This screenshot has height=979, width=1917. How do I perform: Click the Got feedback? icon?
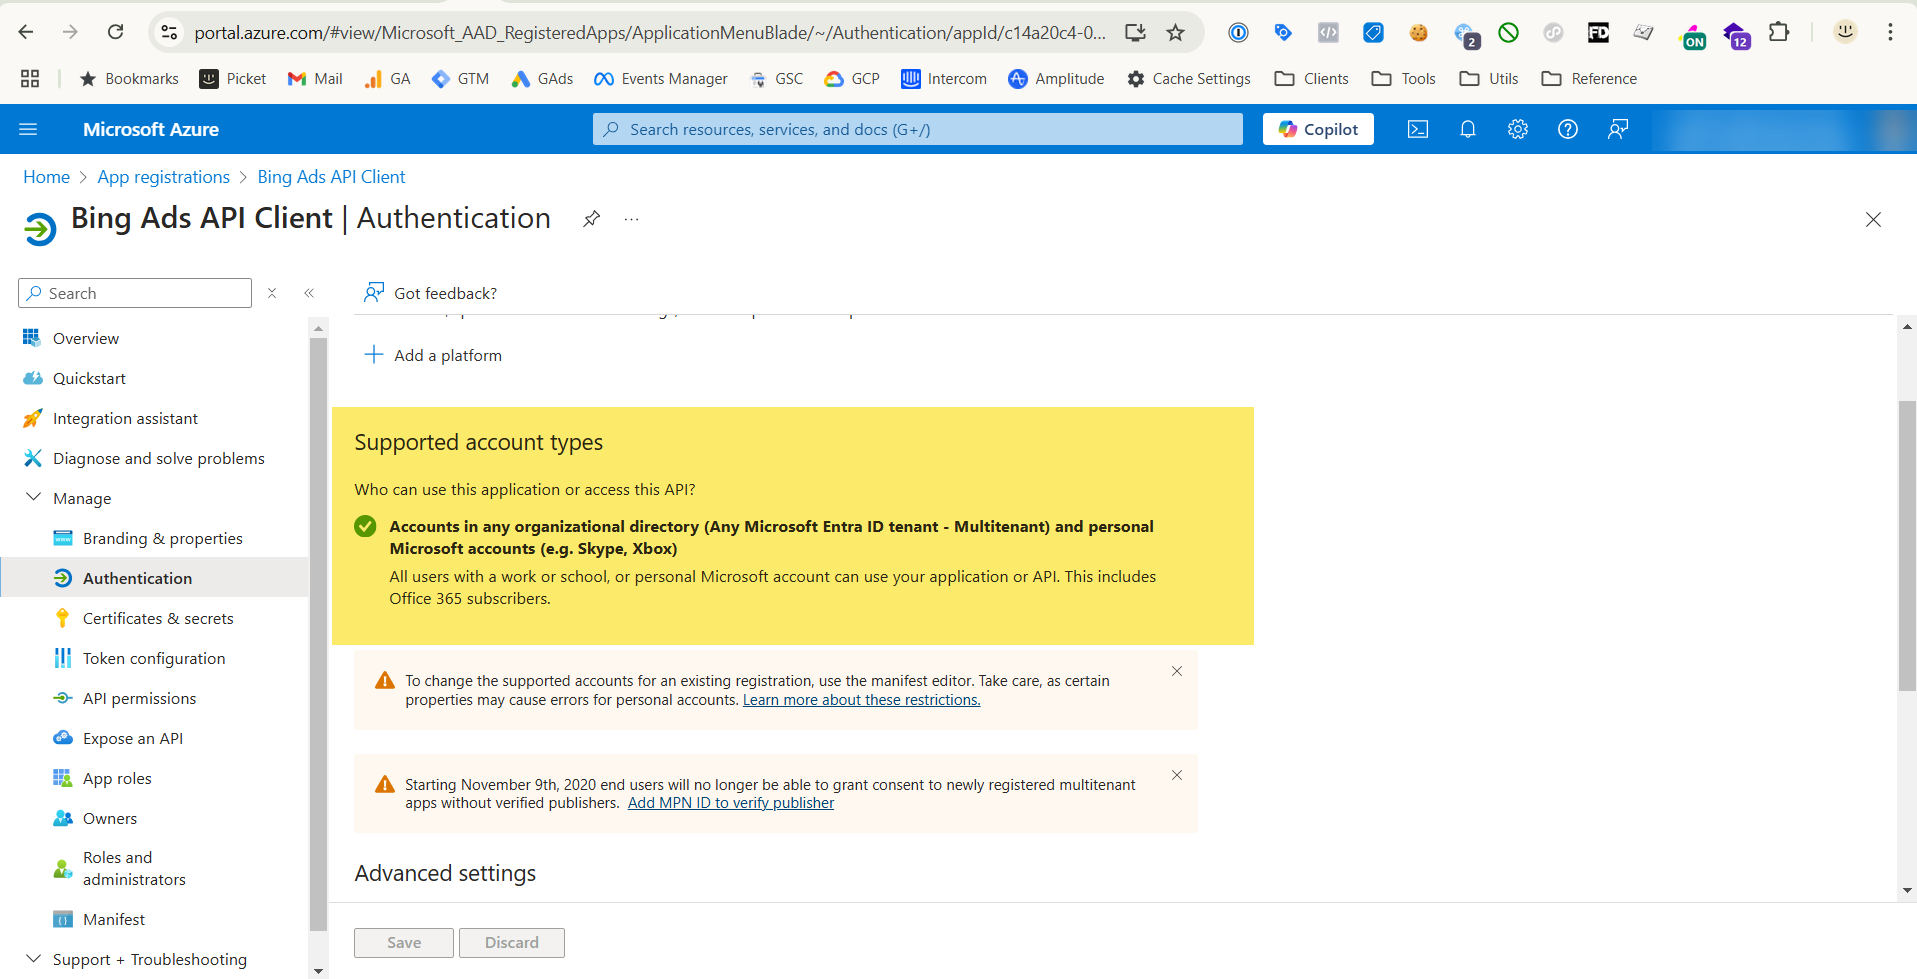coord(374,292)
